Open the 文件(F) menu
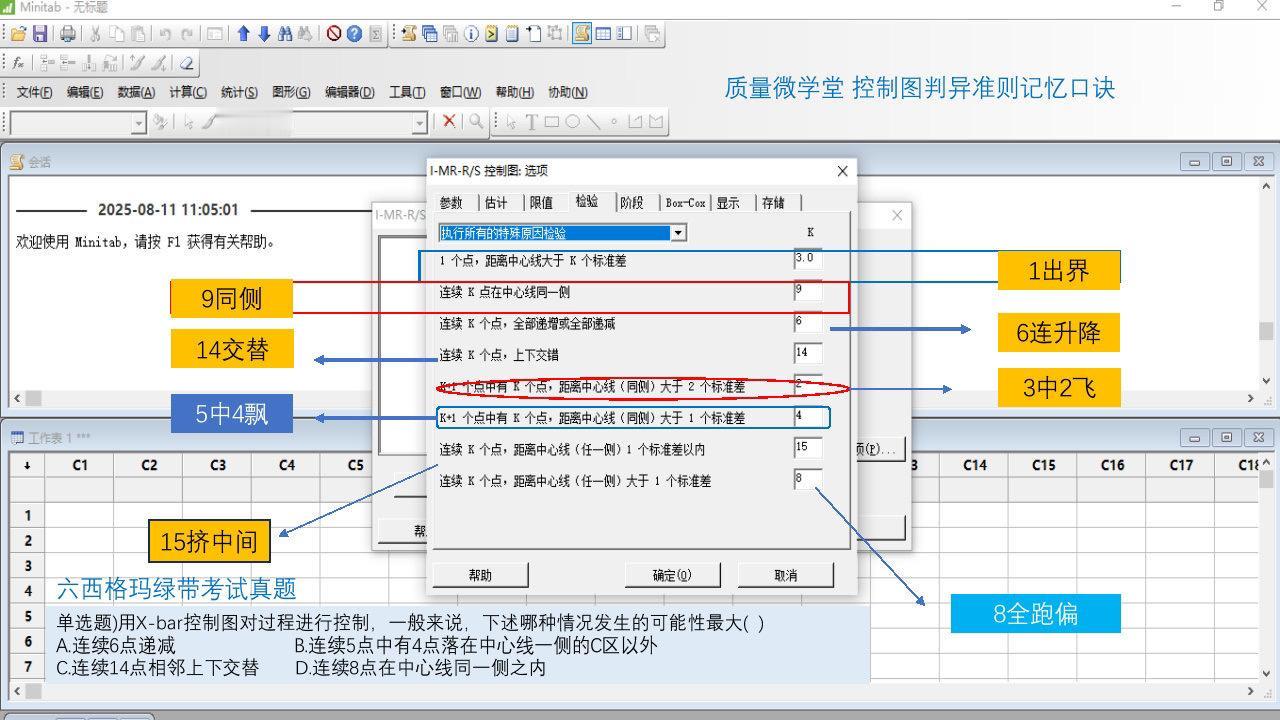Viewport: 1280px width, 720px height. [x=34, y=92]
